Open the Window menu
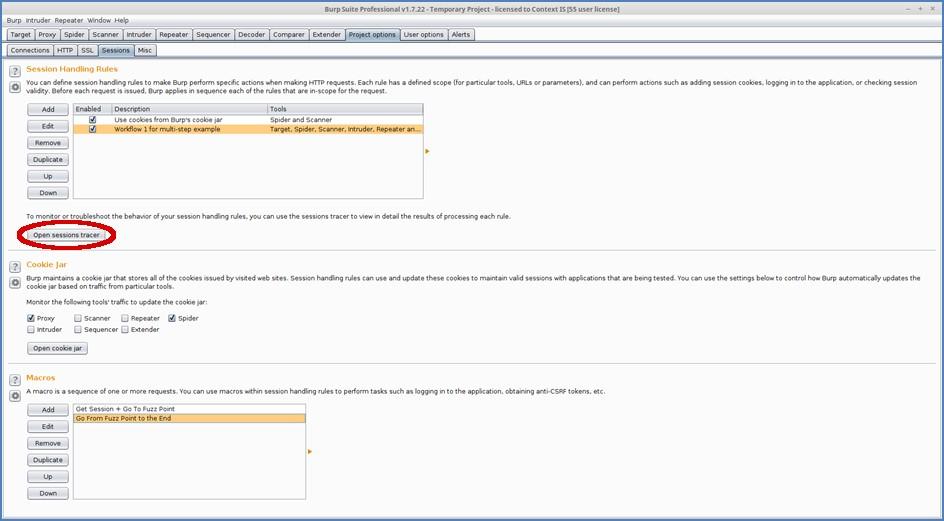The width and height of the screenshot is (944, 521). [x=99, y=20]
